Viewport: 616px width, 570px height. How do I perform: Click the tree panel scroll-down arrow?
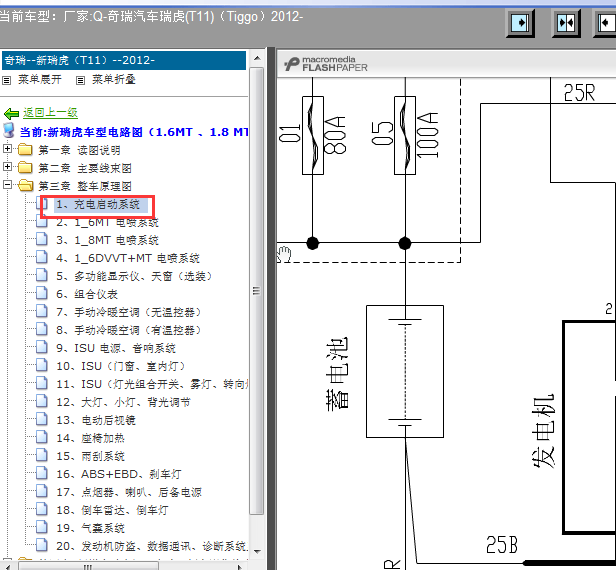click(257, 552)
